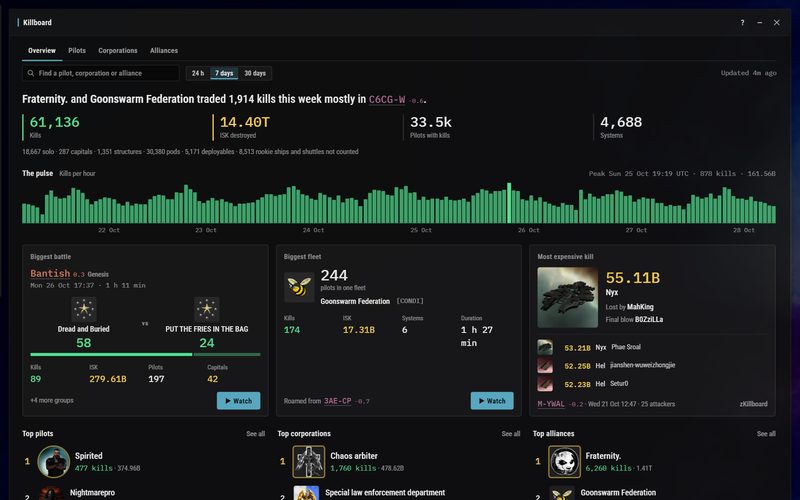Open the 3AE-CP system link

click(338, 401)
